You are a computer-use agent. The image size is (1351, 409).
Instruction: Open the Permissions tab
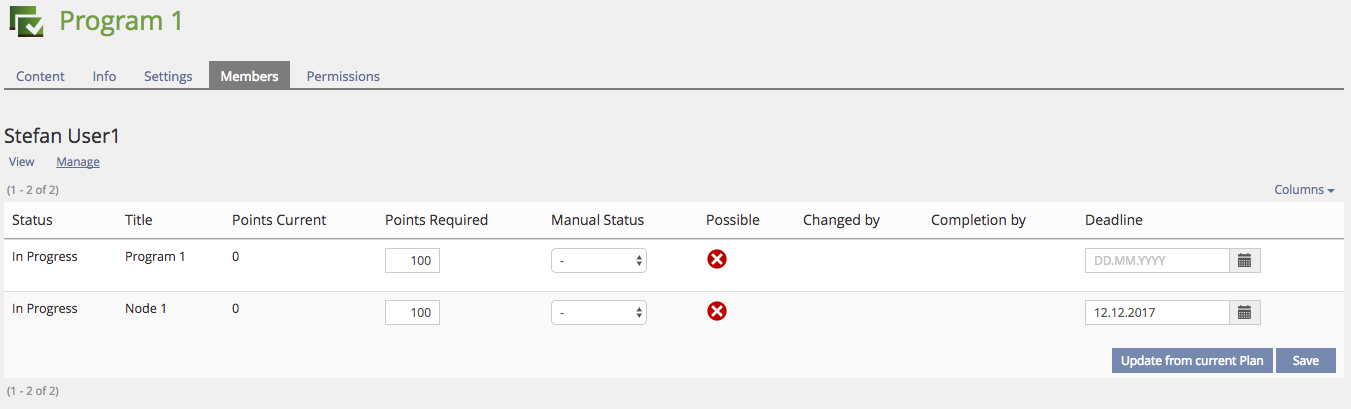[343, 76]
